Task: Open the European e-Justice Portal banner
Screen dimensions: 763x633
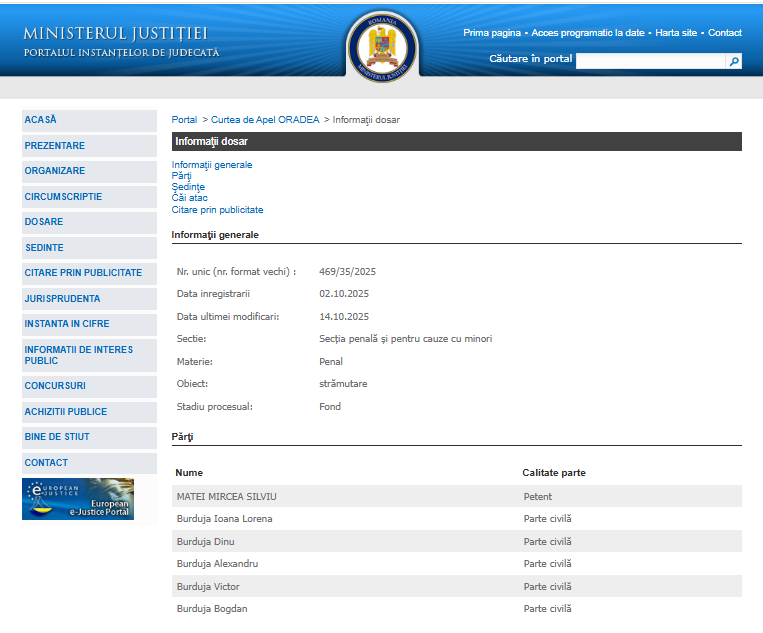Action: [x=78, y=499]
